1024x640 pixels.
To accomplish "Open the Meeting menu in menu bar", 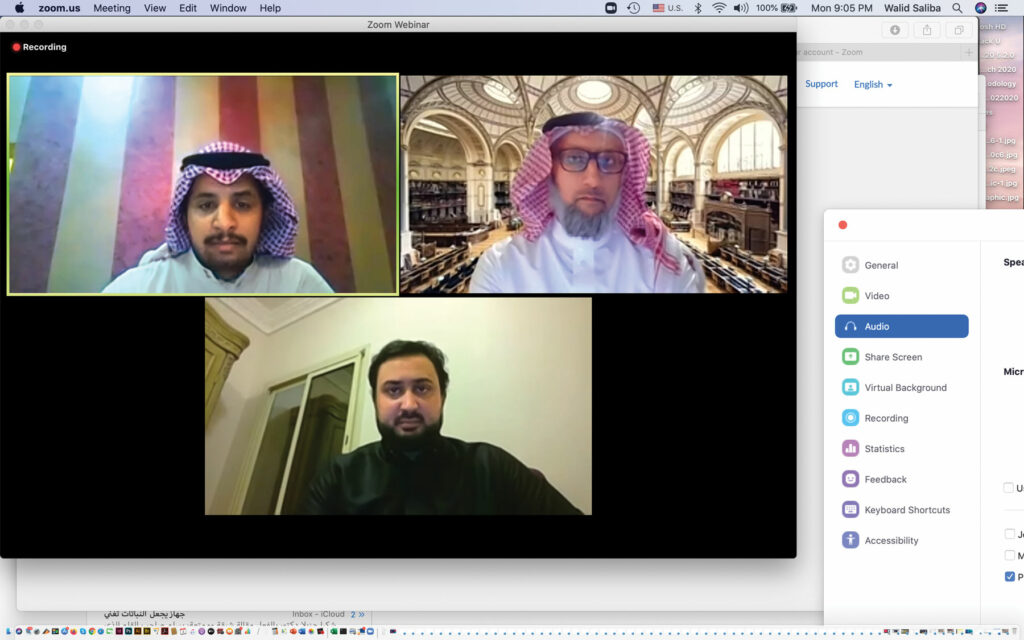I will pyautogui.click(x=111, y=8).
